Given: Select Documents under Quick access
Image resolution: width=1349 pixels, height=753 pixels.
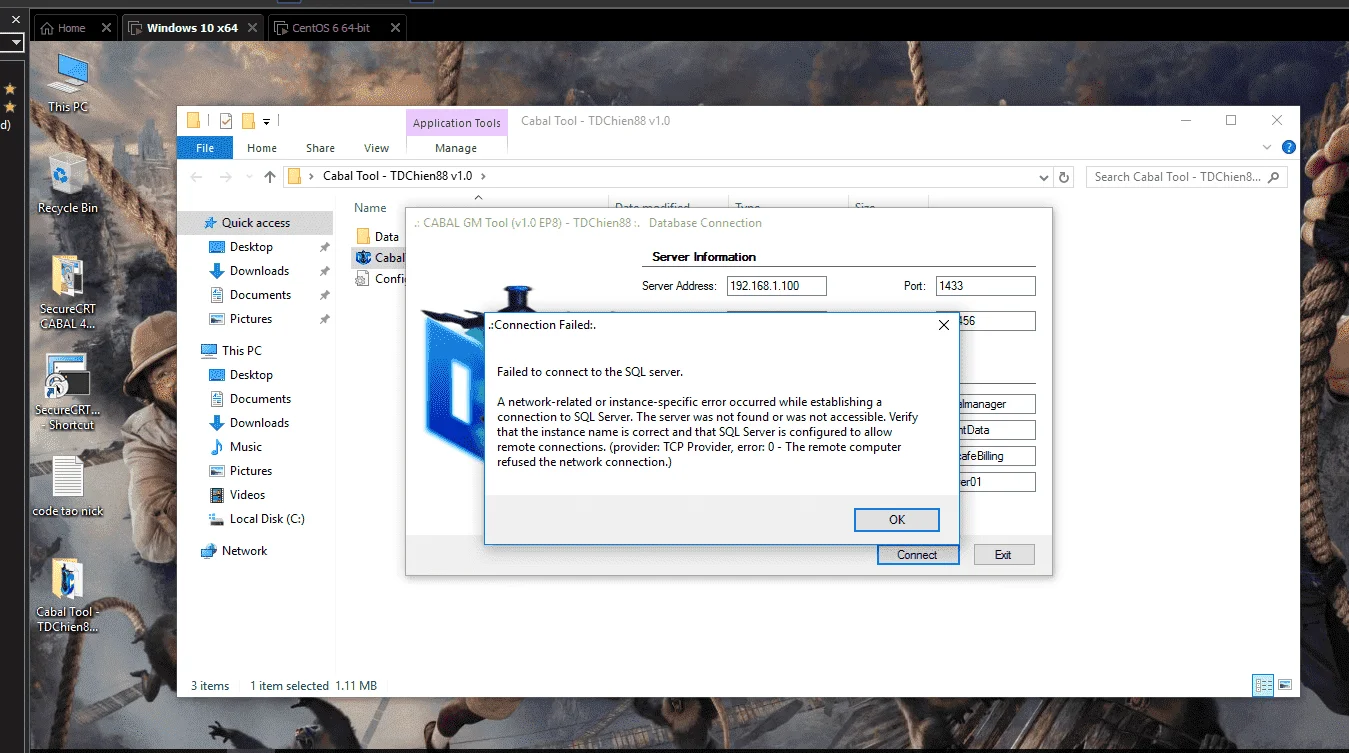Looking at the screenshot, I should pos(260,295).
